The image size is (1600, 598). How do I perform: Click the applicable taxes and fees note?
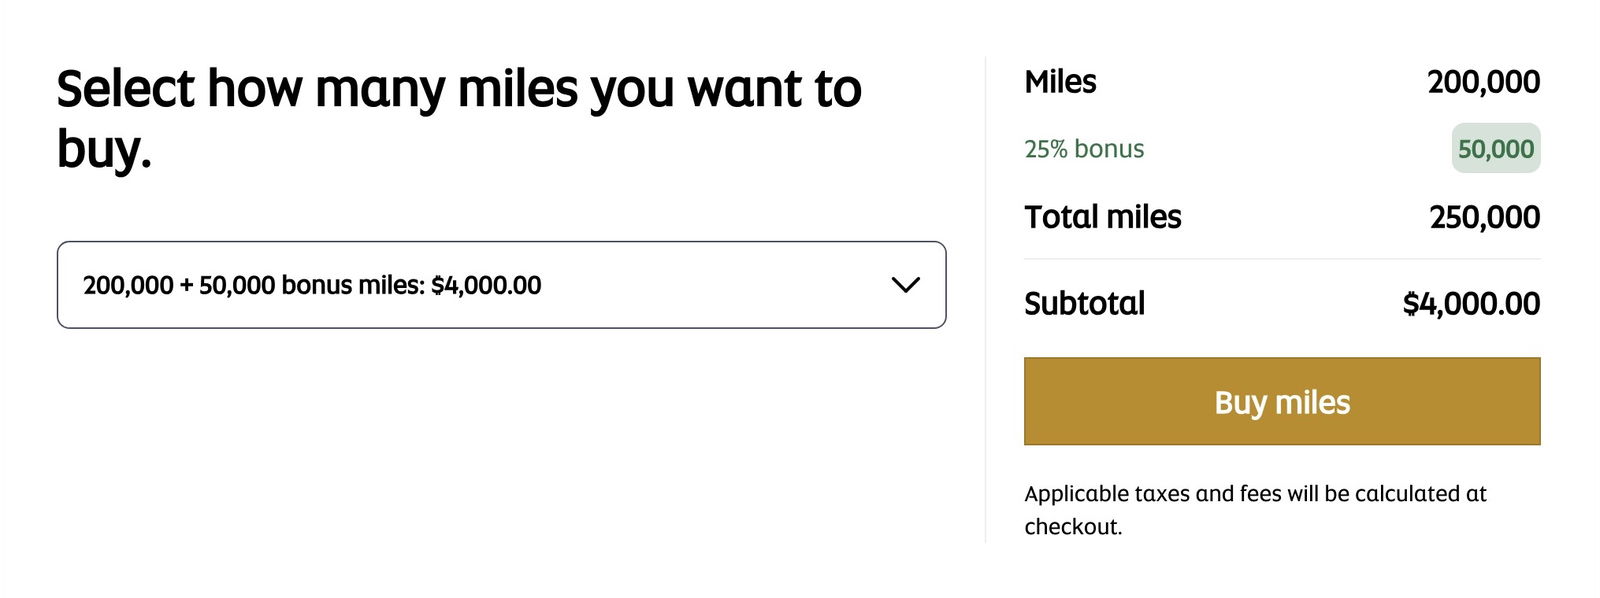tap(1255, 494)
